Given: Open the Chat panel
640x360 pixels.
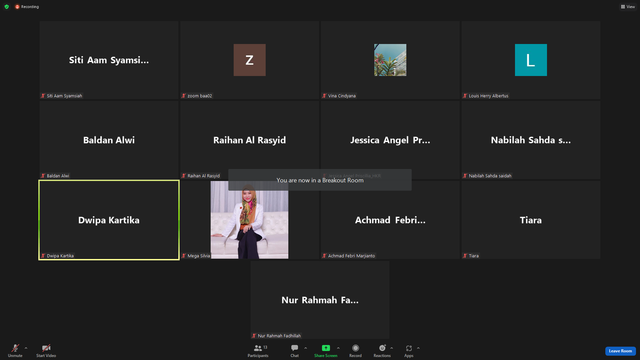Looking at the screenshot, I should 294,350.
